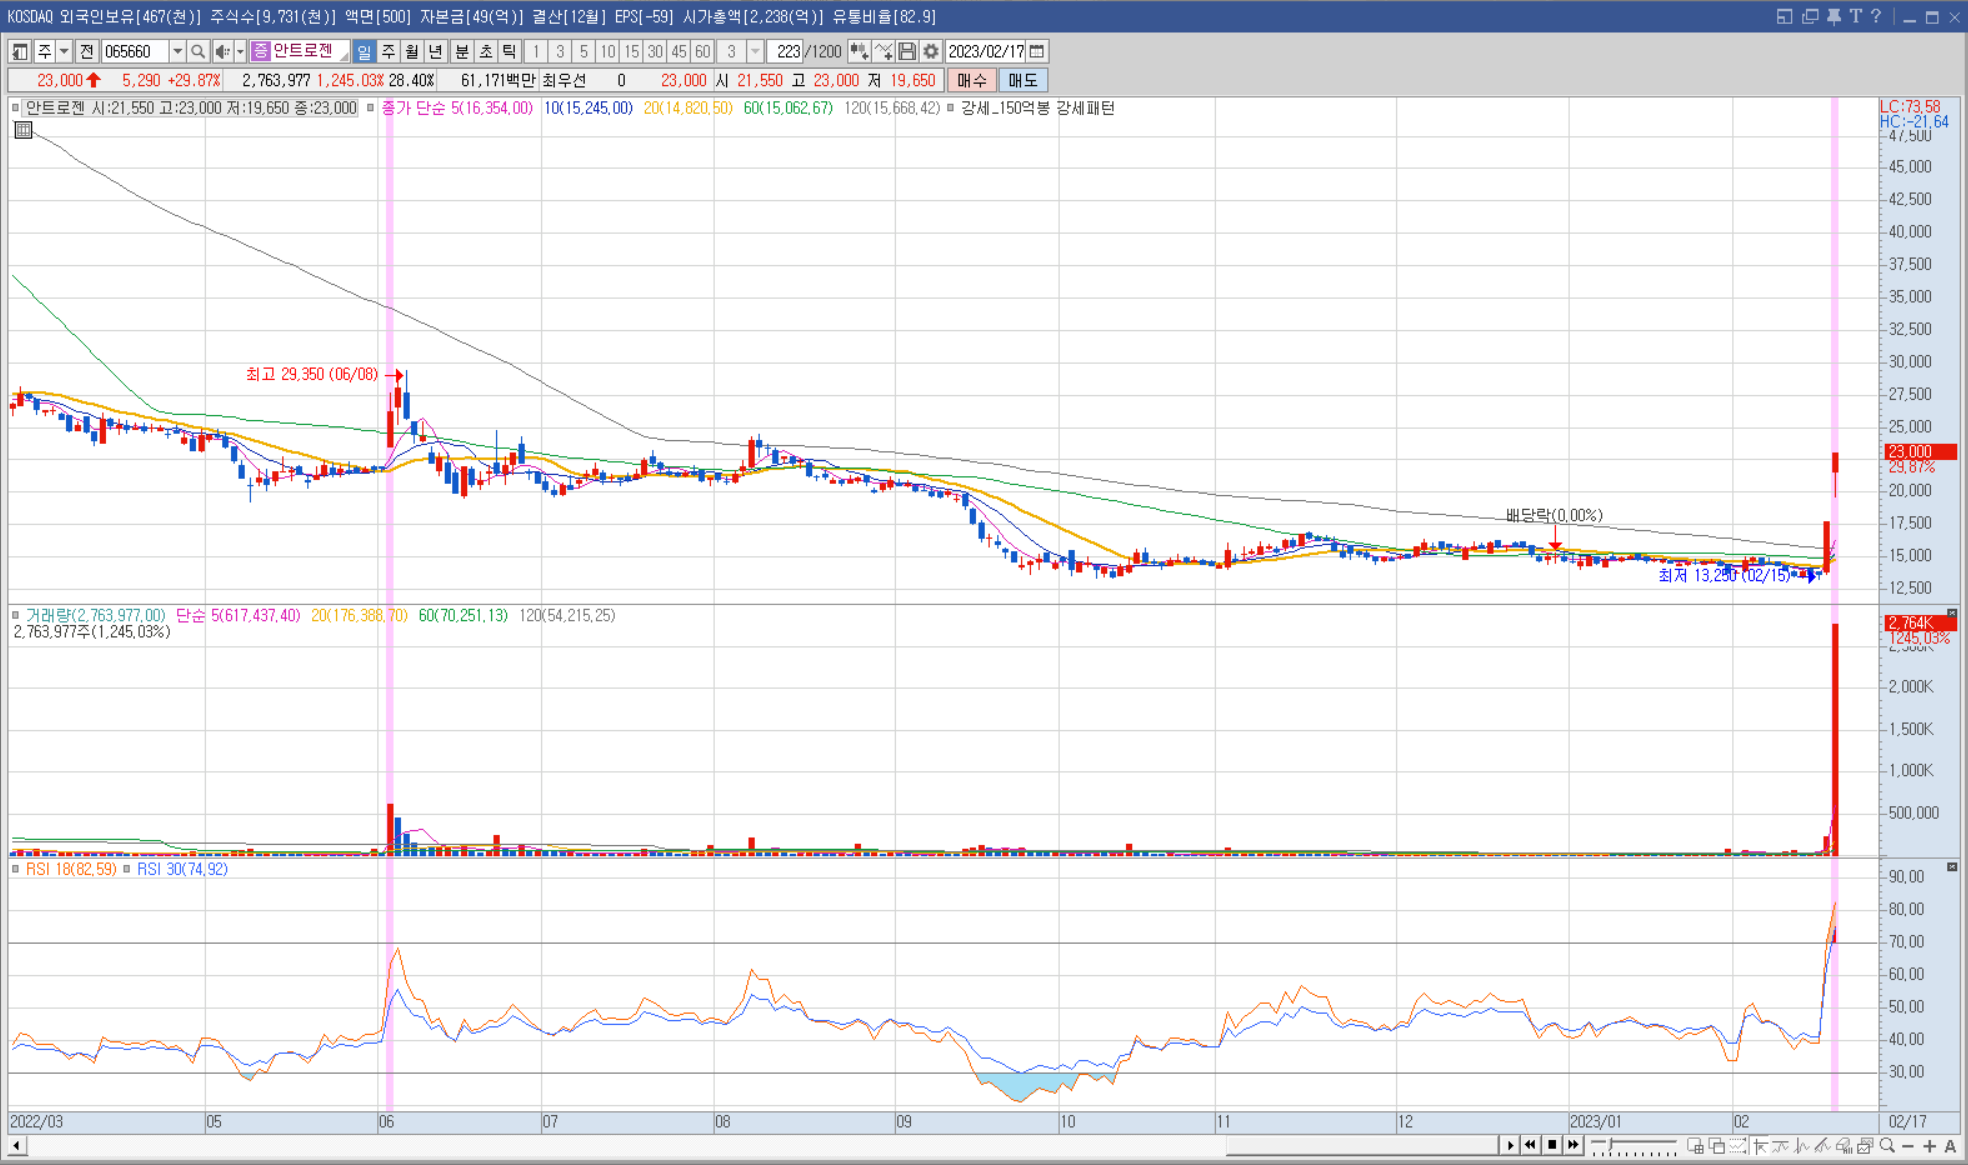Toggle the 거래량 volume indicator checkbox

[15, 616]
